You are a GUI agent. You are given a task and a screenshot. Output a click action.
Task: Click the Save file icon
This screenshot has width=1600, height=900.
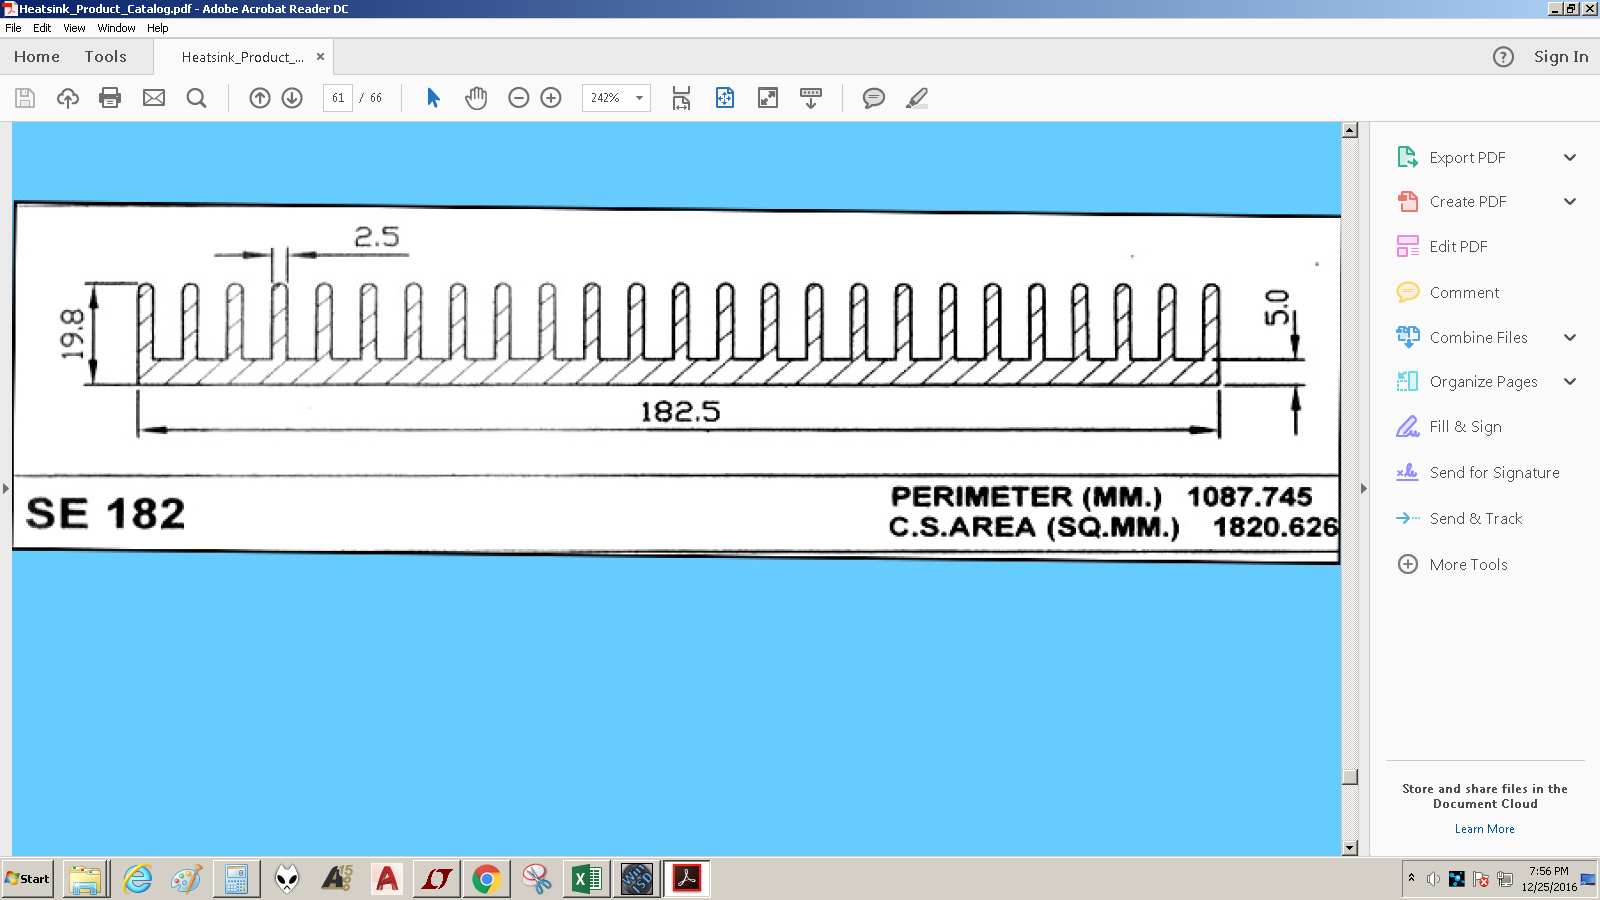[x=25, y=98]
